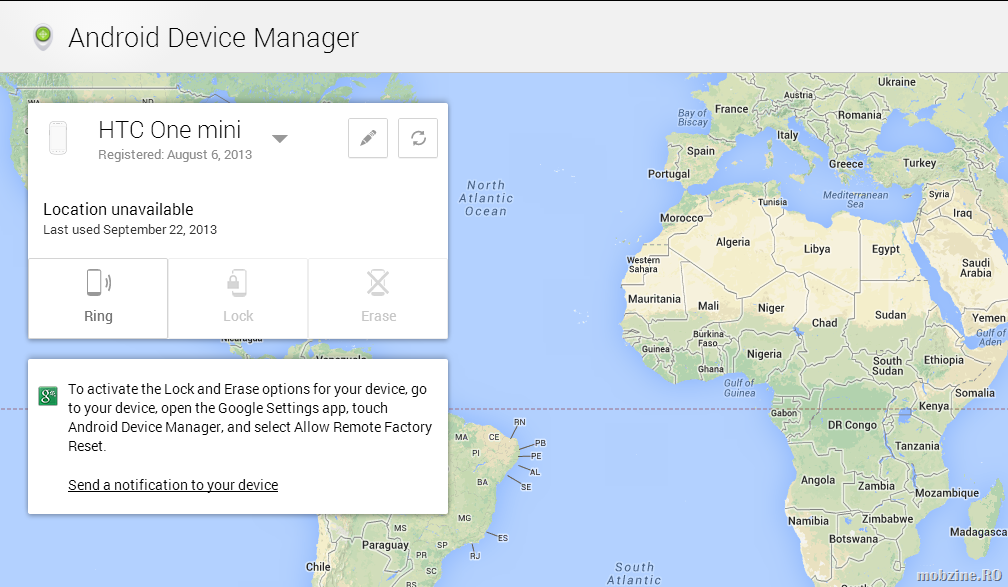Click North Atlantic Ocean map label
Viewport: 1008px width, 587px height.
486,198
